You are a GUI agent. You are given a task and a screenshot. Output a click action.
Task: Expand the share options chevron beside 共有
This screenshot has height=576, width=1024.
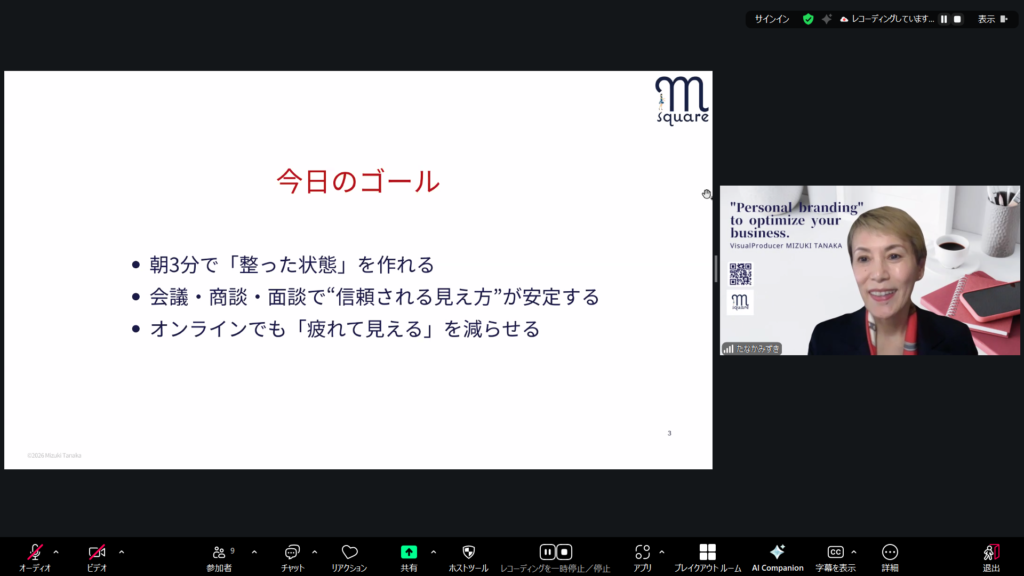[433, 552]
